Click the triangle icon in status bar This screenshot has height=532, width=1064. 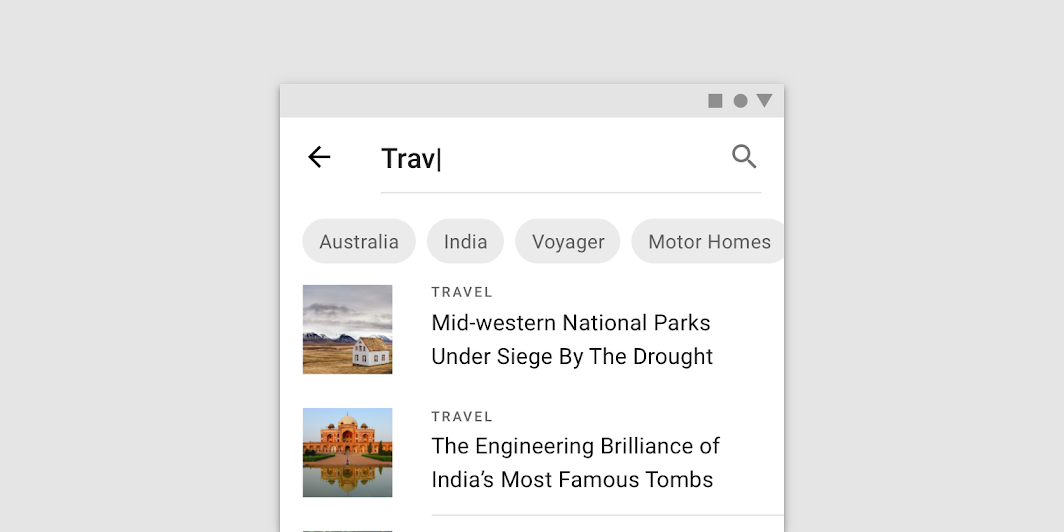(x=765, y=100)
